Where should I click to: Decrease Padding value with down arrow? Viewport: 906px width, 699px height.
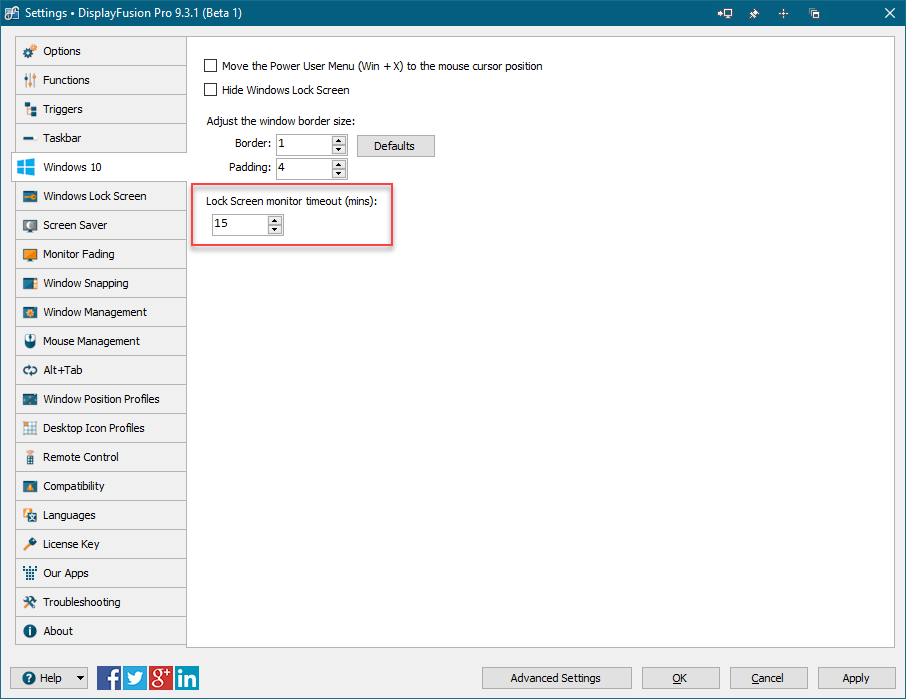pyautogui.click(x=339, y=173)
